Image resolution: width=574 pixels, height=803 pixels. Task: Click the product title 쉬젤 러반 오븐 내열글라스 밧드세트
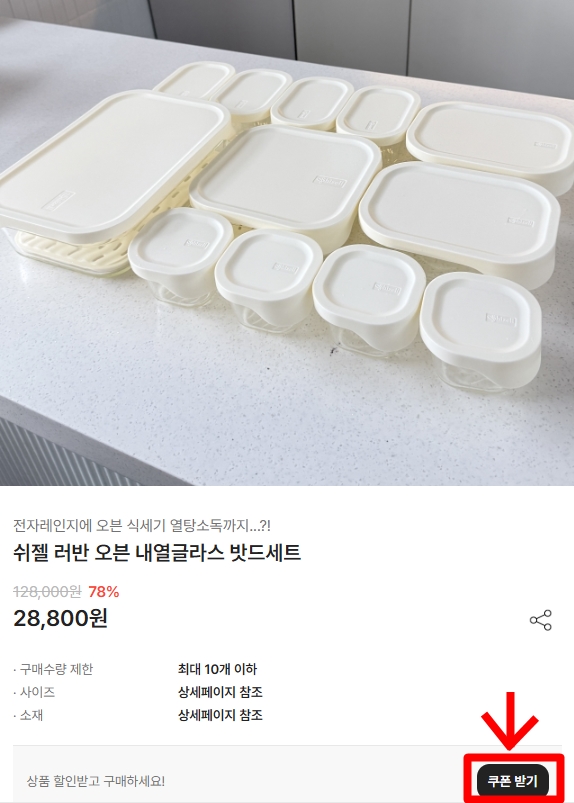(157, 553)
